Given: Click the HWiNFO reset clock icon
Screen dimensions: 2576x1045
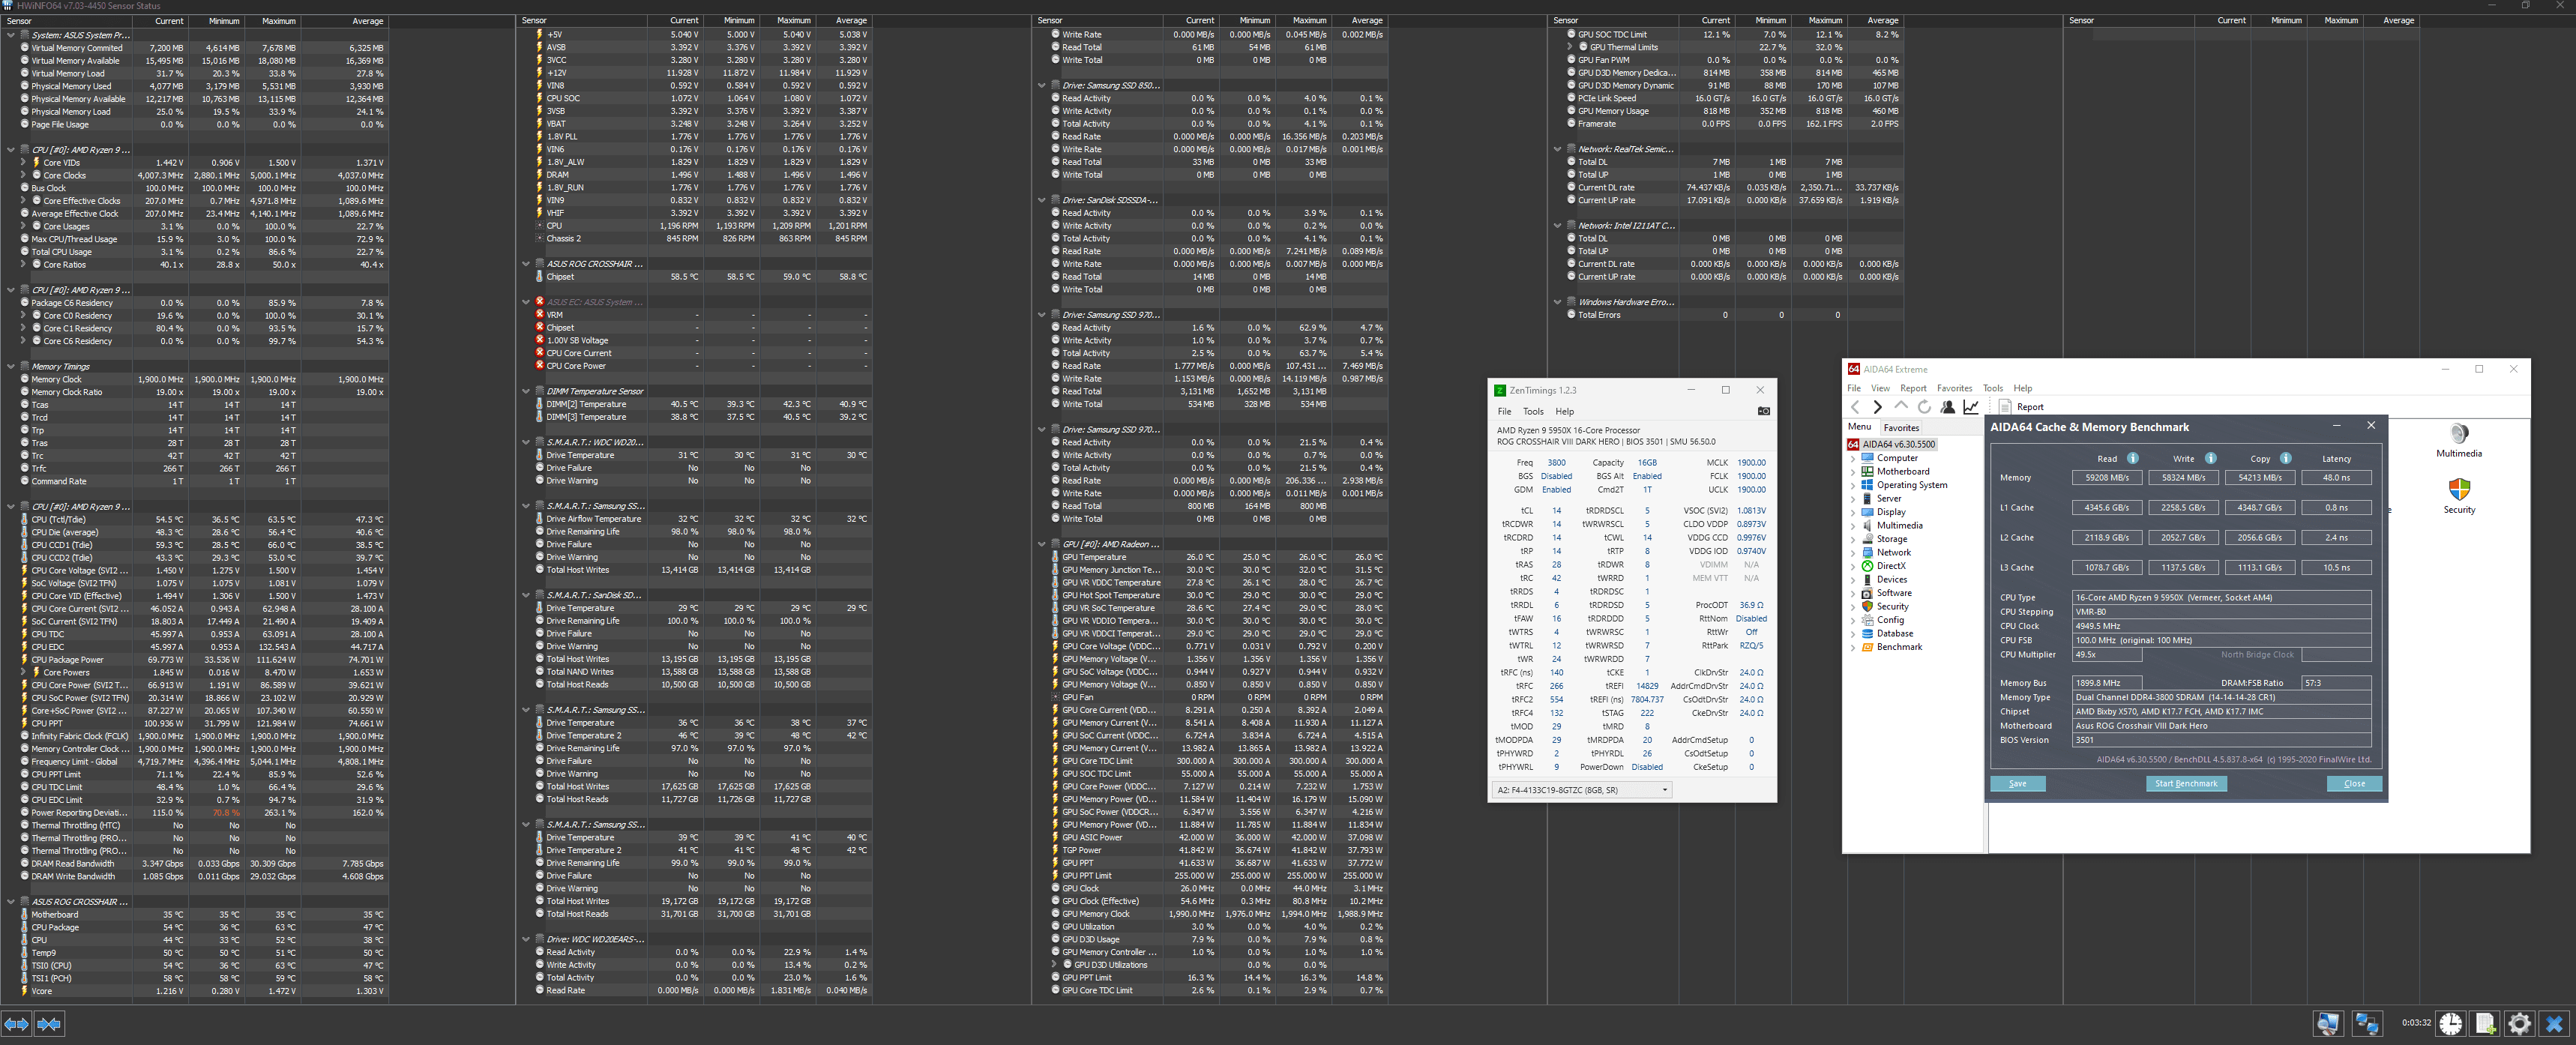Looking at the screenshot, I should point(2450,1023).
